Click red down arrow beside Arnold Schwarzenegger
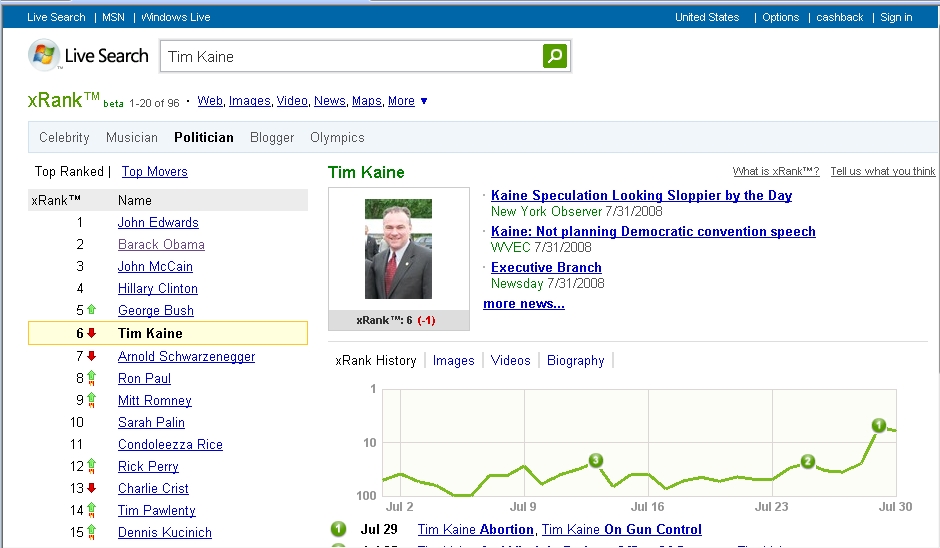The image size is (940, 548). [x=92, y=357]
